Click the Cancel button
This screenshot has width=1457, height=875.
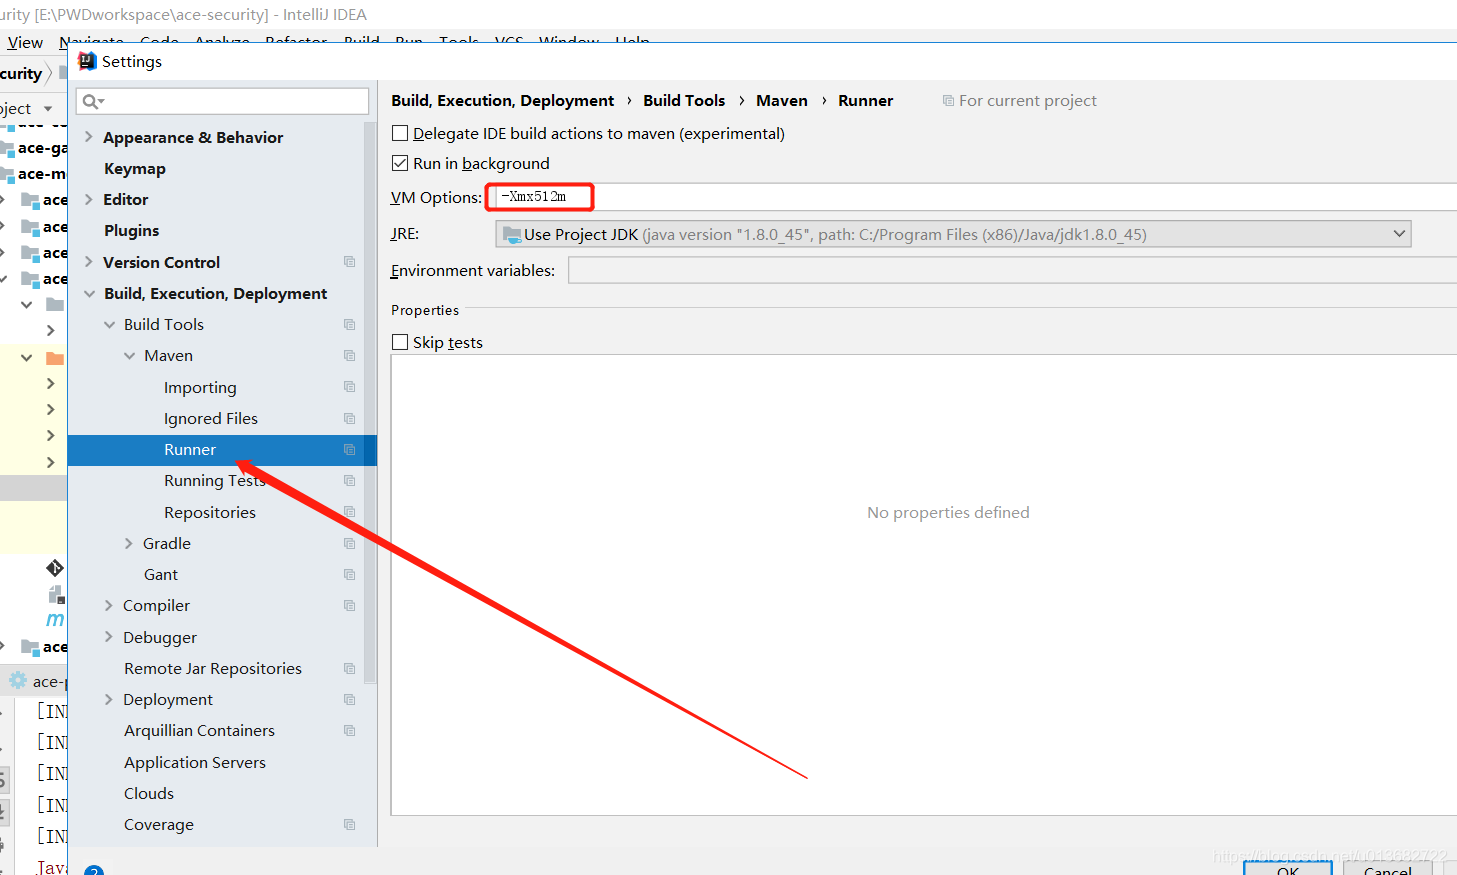[1388, 868]
